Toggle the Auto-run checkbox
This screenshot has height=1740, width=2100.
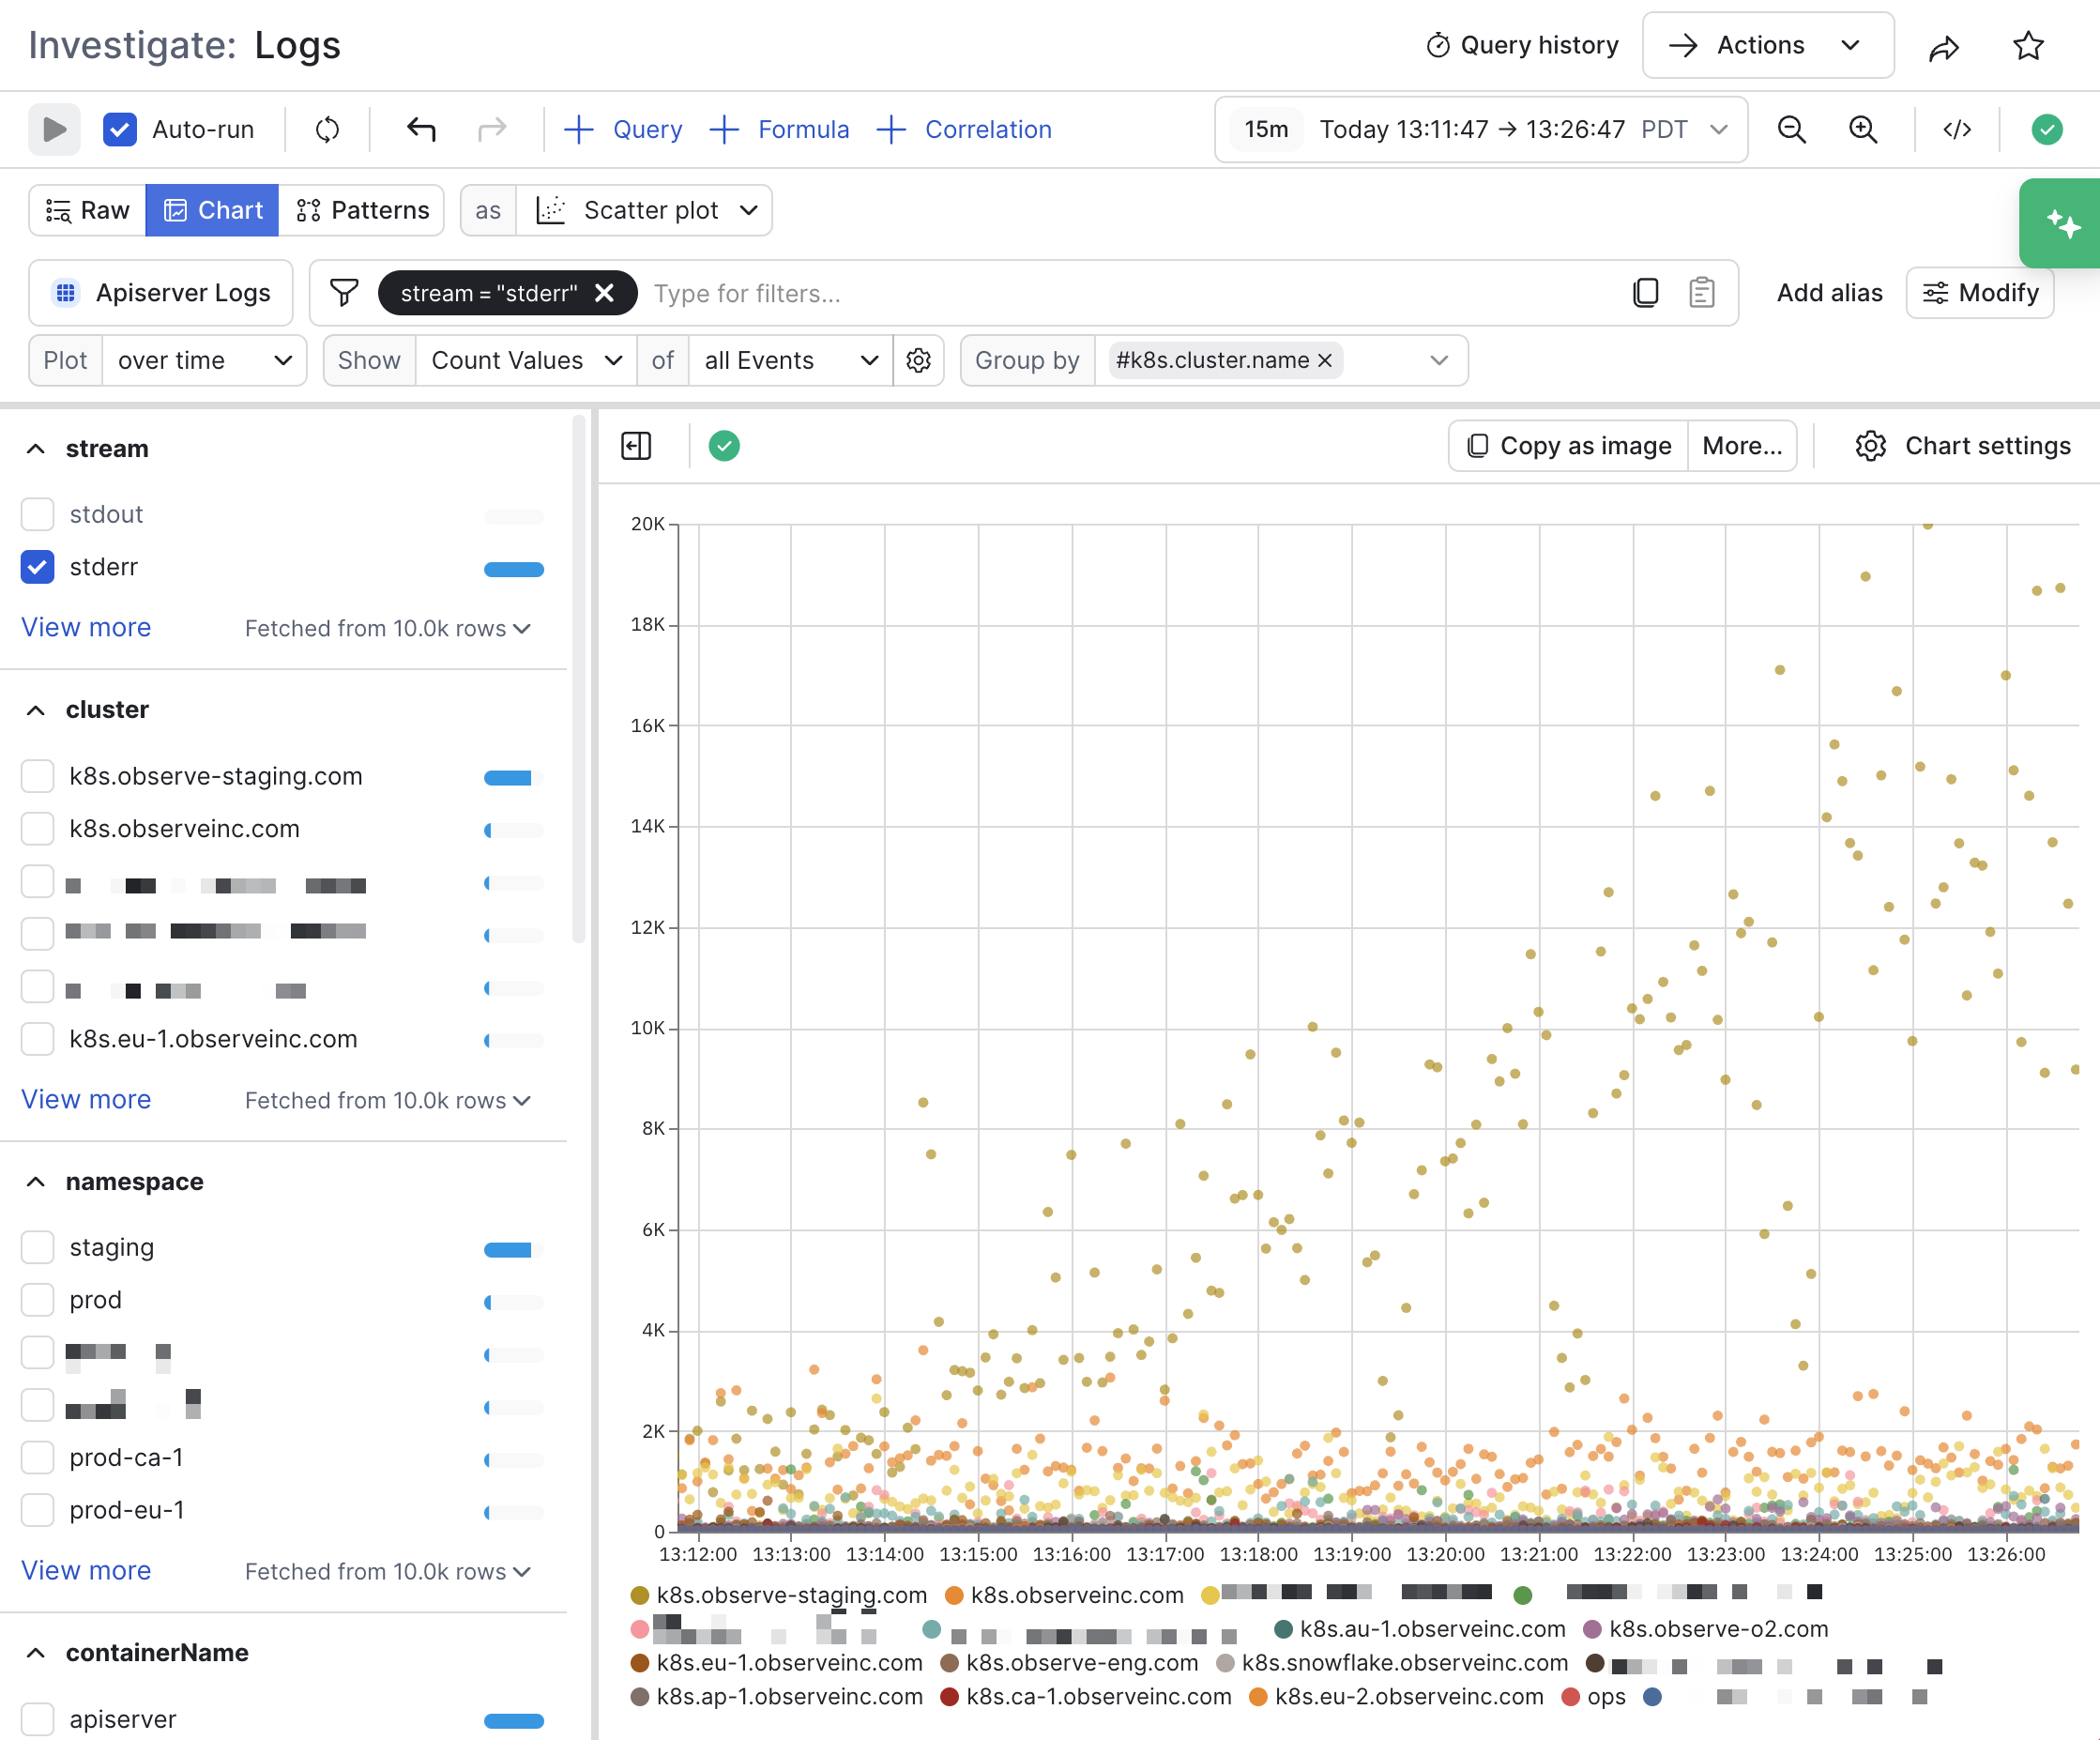point(120,129)
